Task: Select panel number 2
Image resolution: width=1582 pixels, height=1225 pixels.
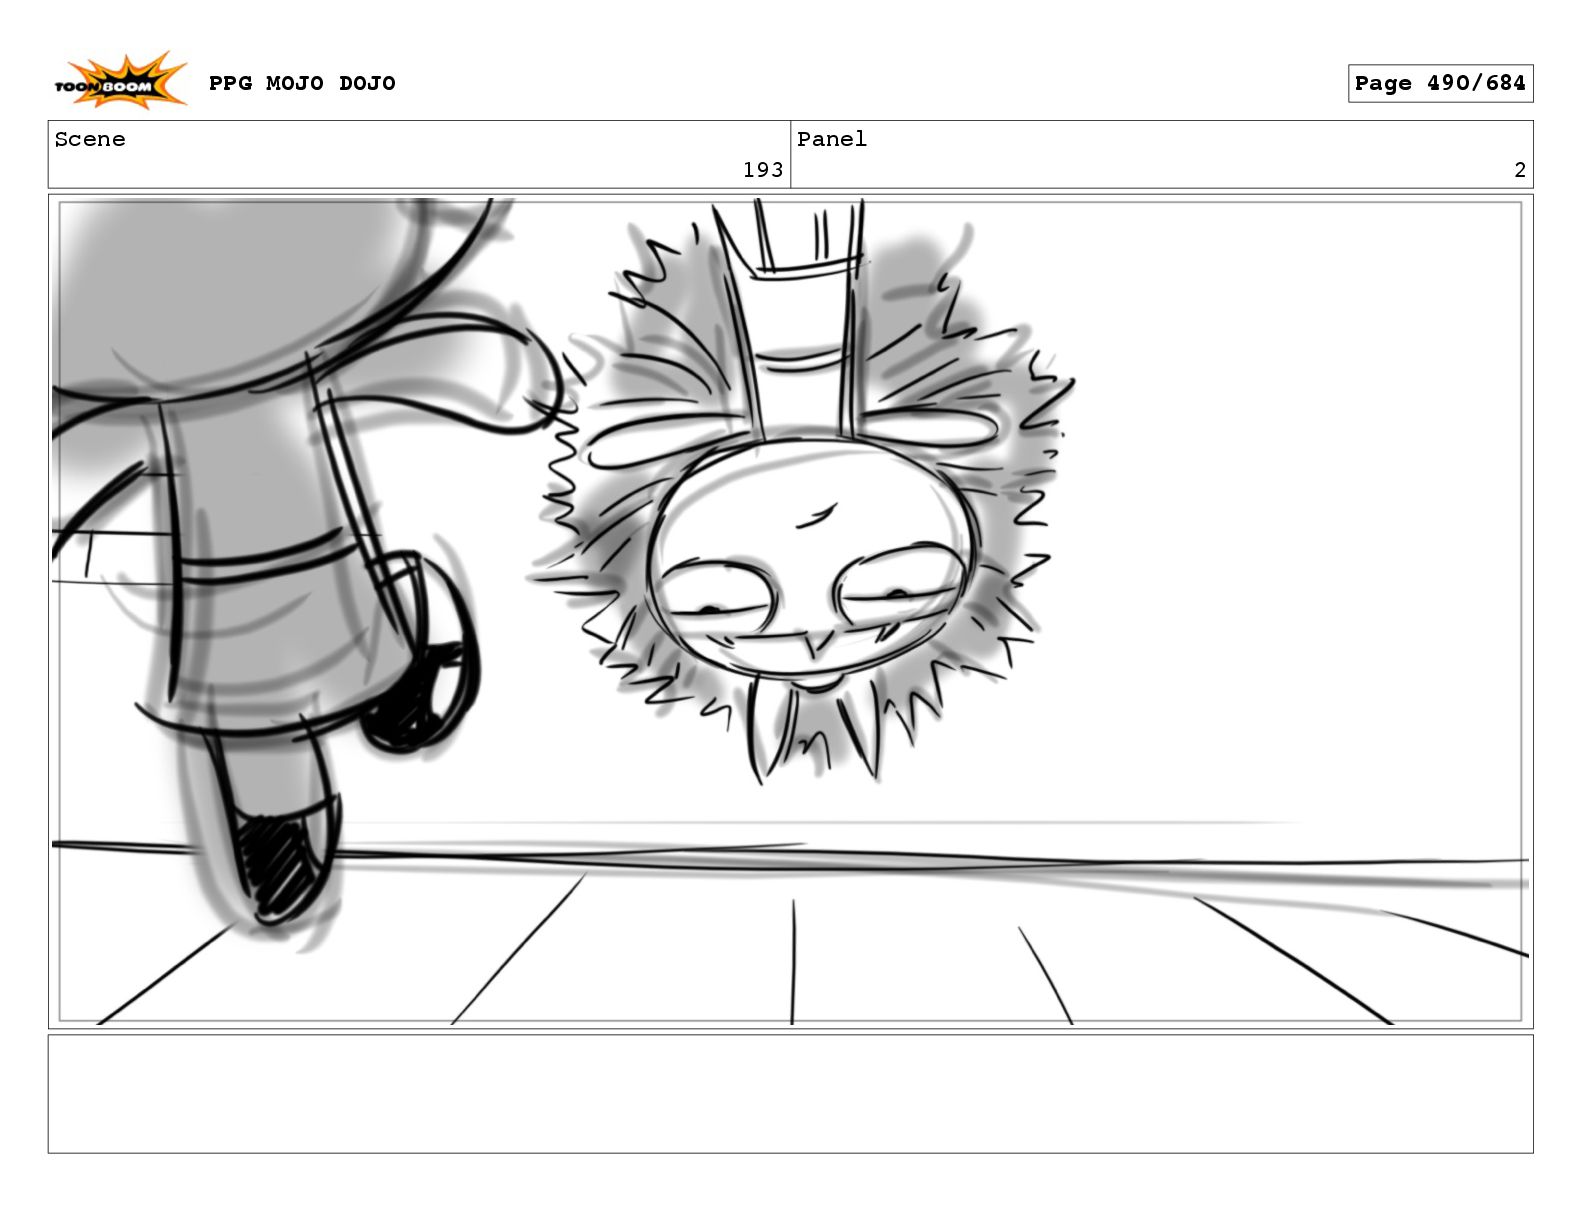Action: tap(1520, 170)
